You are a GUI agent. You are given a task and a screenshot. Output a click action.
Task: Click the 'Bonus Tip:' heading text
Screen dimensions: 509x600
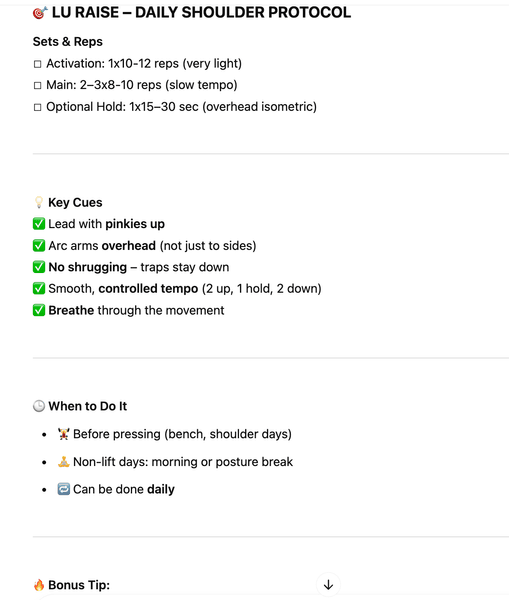click(79, 585)
